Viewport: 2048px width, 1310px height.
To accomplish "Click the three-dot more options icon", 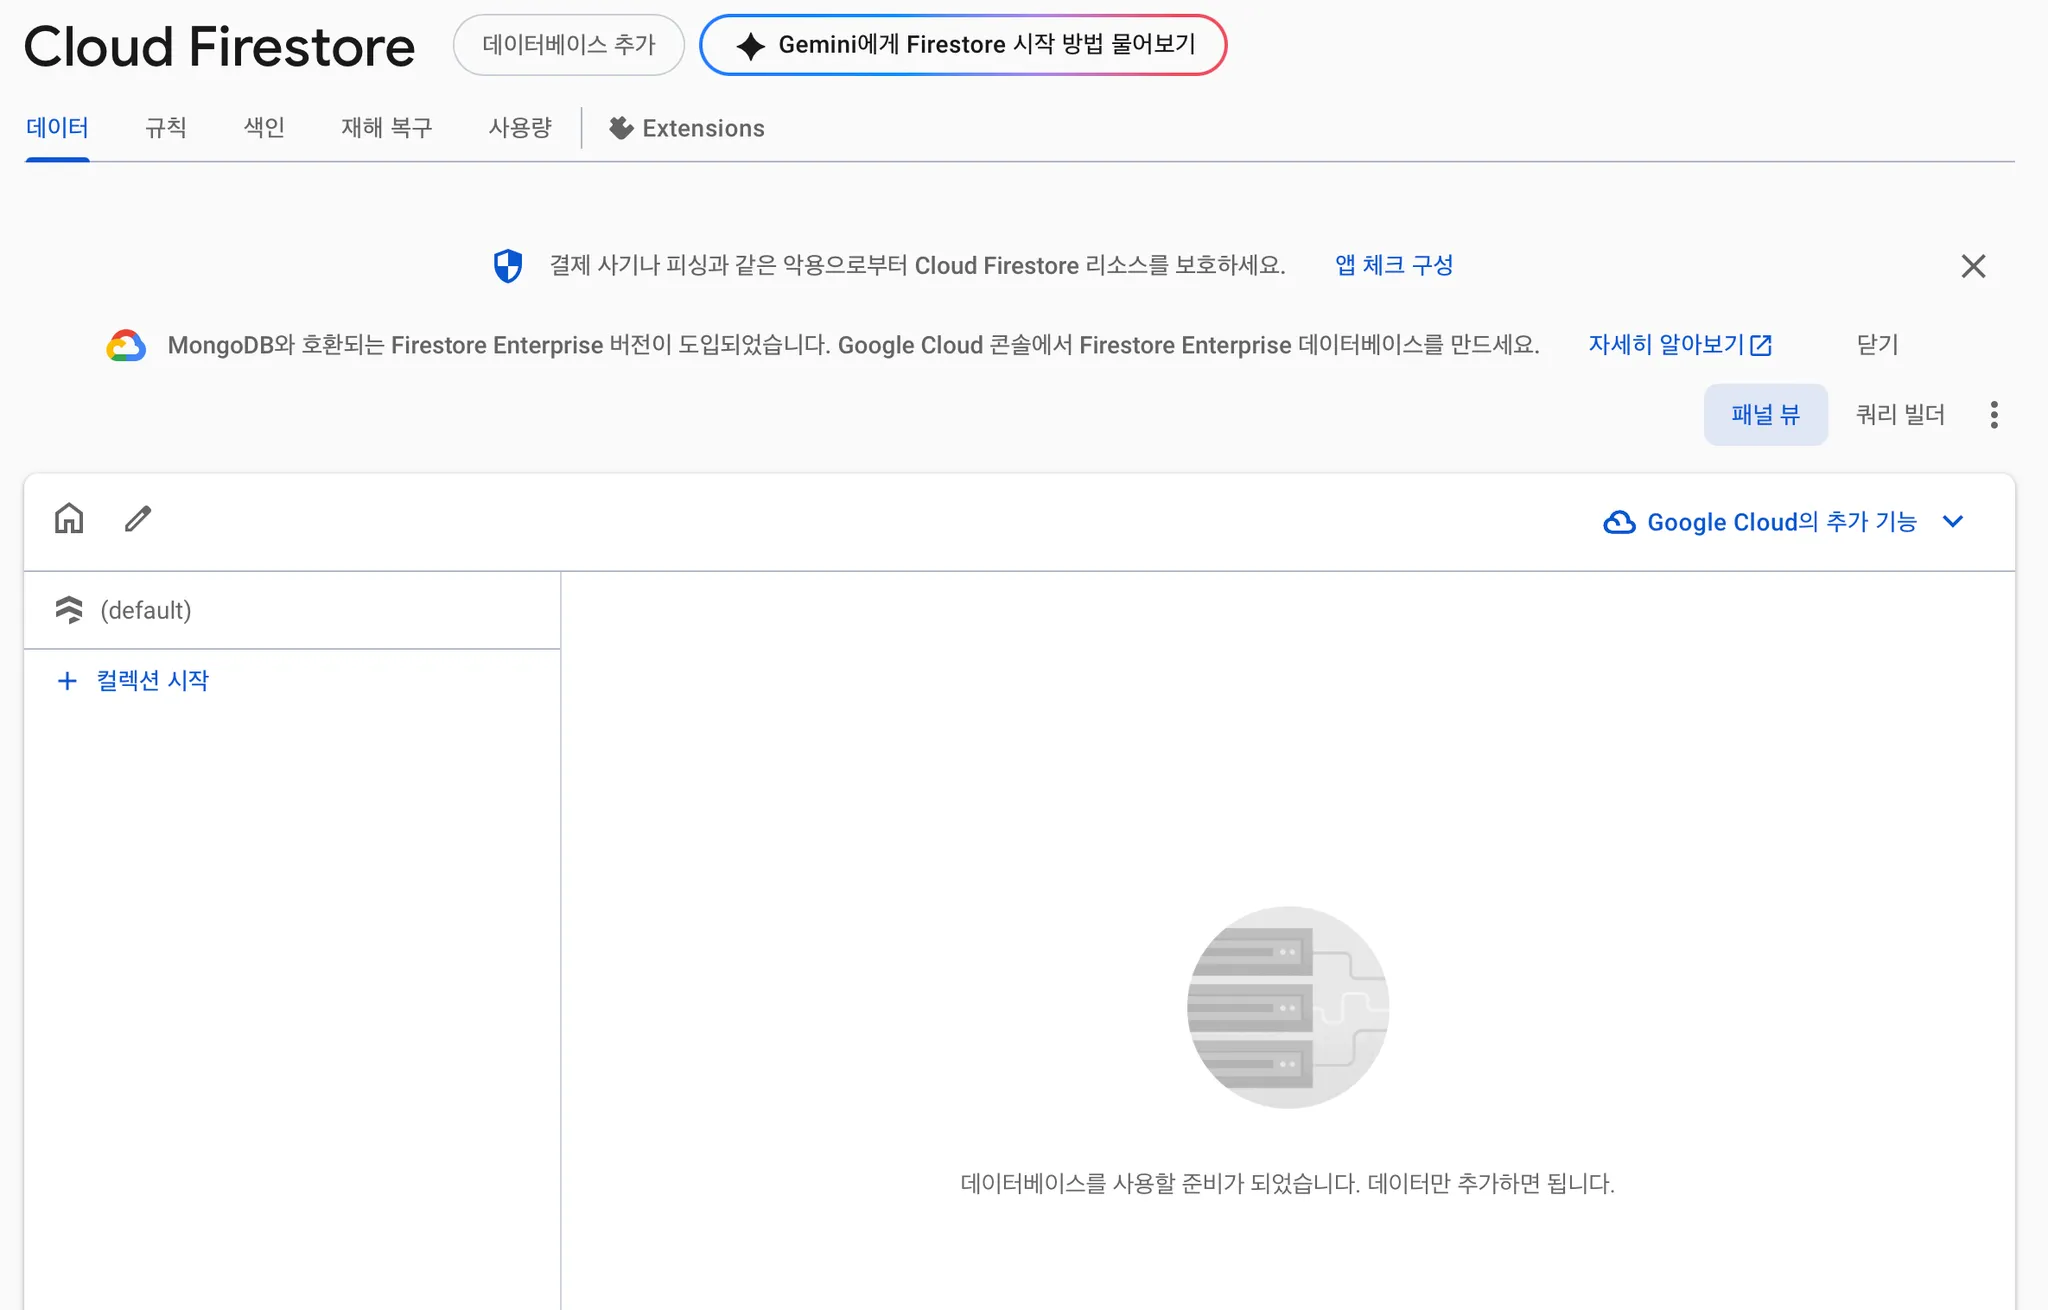I will click(x=1994, y=415).
